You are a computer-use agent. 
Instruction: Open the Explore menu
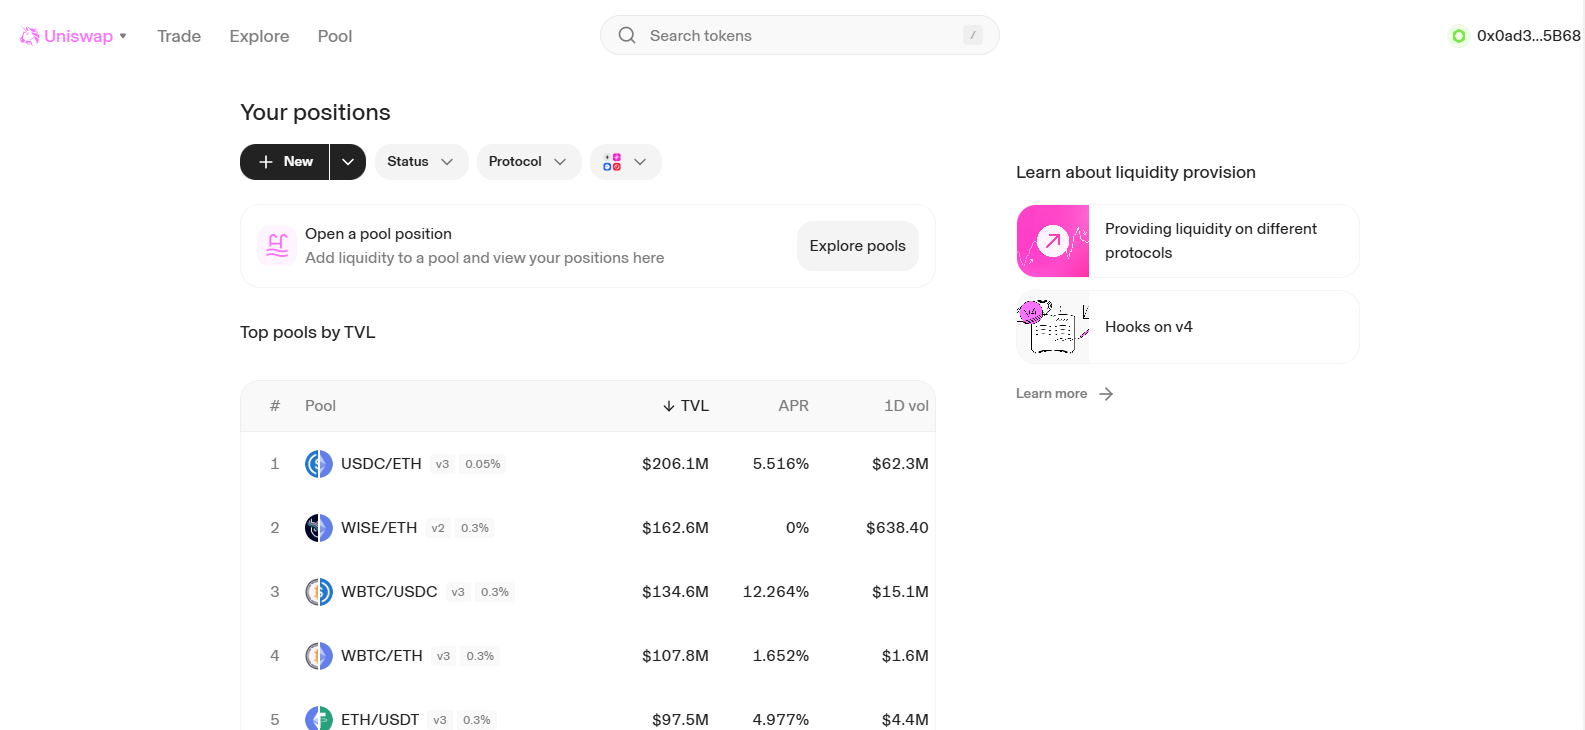(x=259, y=36)
